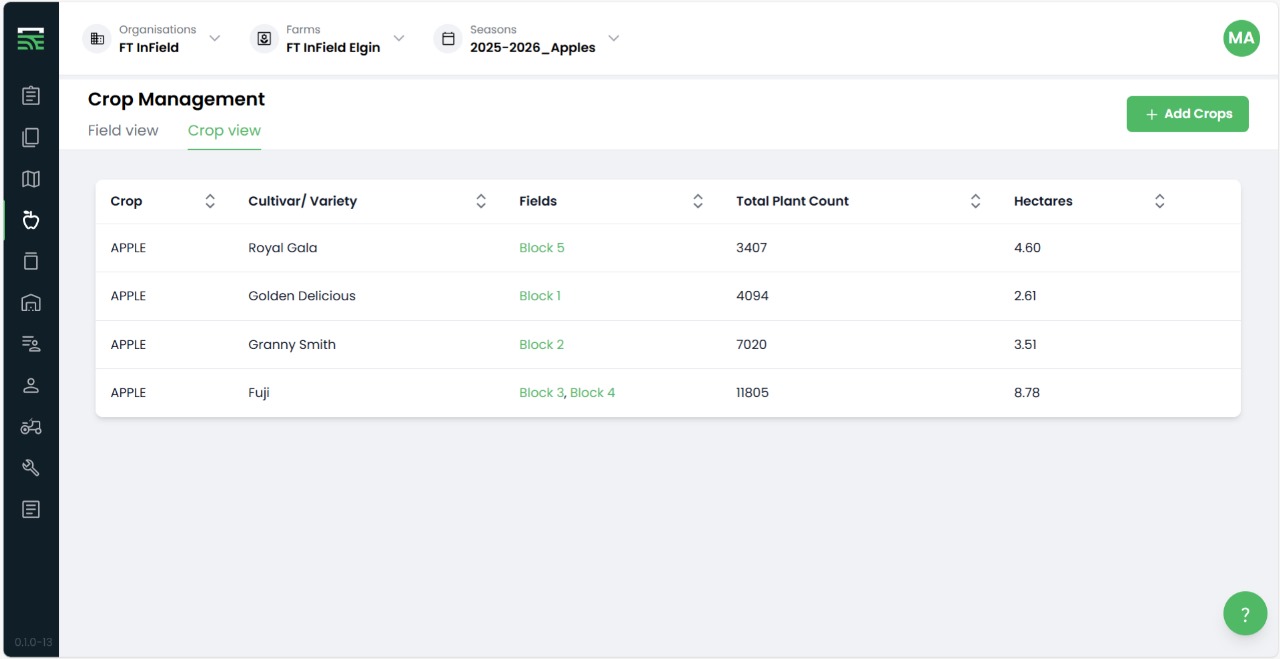
Task: Sort by Total Plant Count arrows
Action: pyautogui.click(x=976, y=201)
